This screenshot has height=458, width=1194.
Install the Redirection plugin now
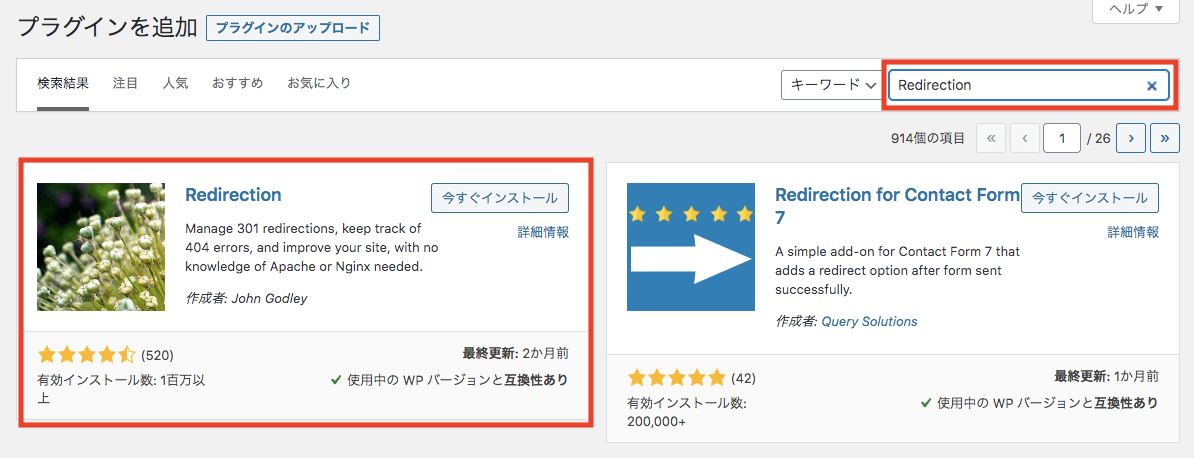tap(500, 198)
